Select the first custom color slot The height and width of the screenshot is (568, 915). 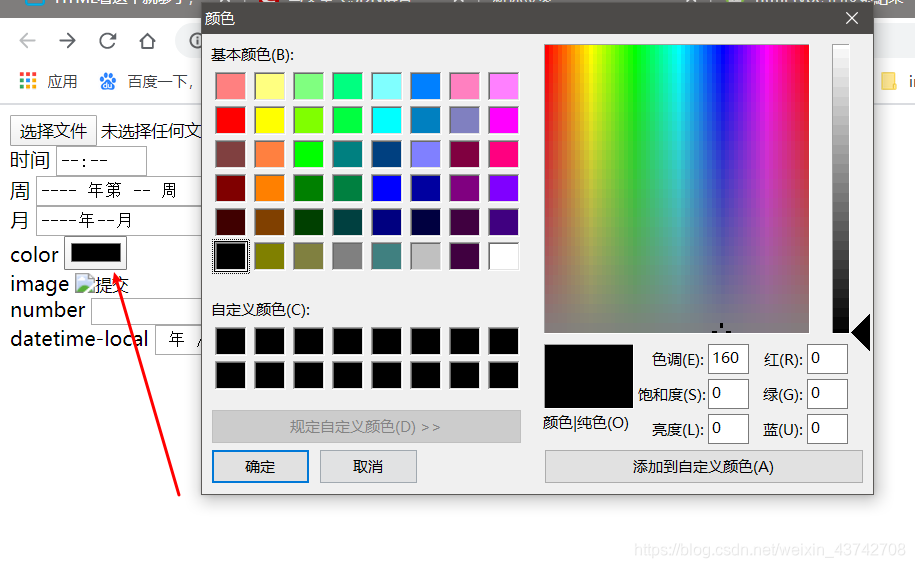(x=231, y=341)
